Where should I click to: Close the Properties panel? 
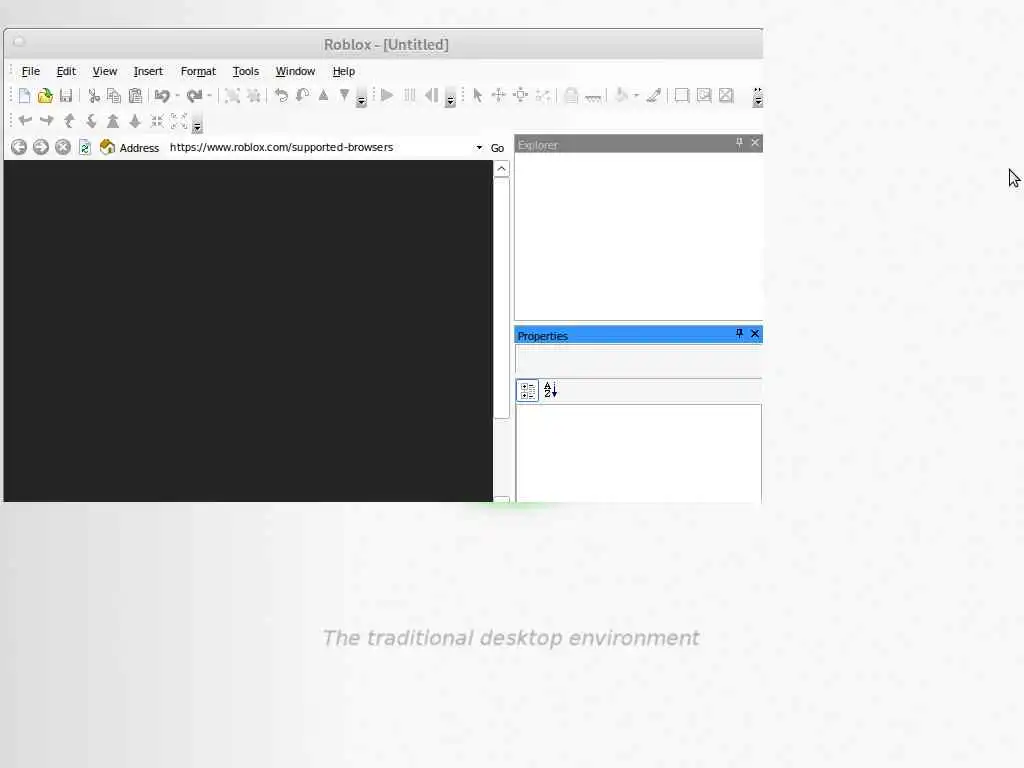click(x=755, y=334)
